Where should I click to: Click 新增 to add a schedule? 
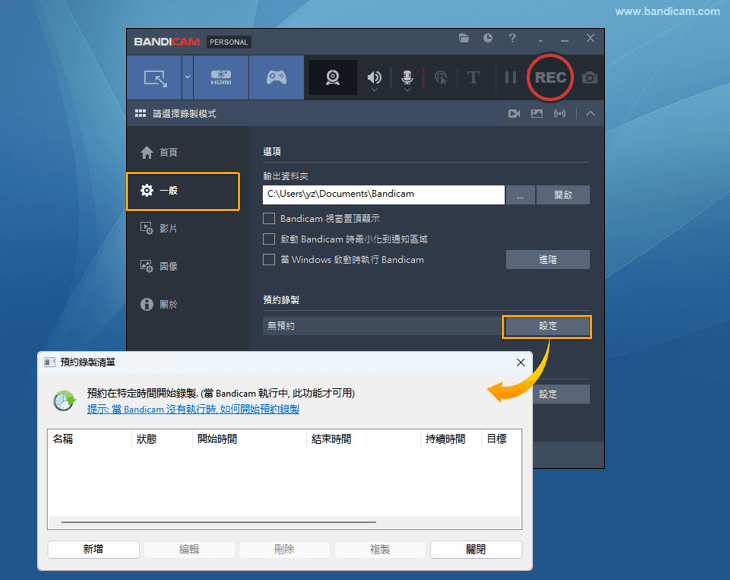coord(93,549)
